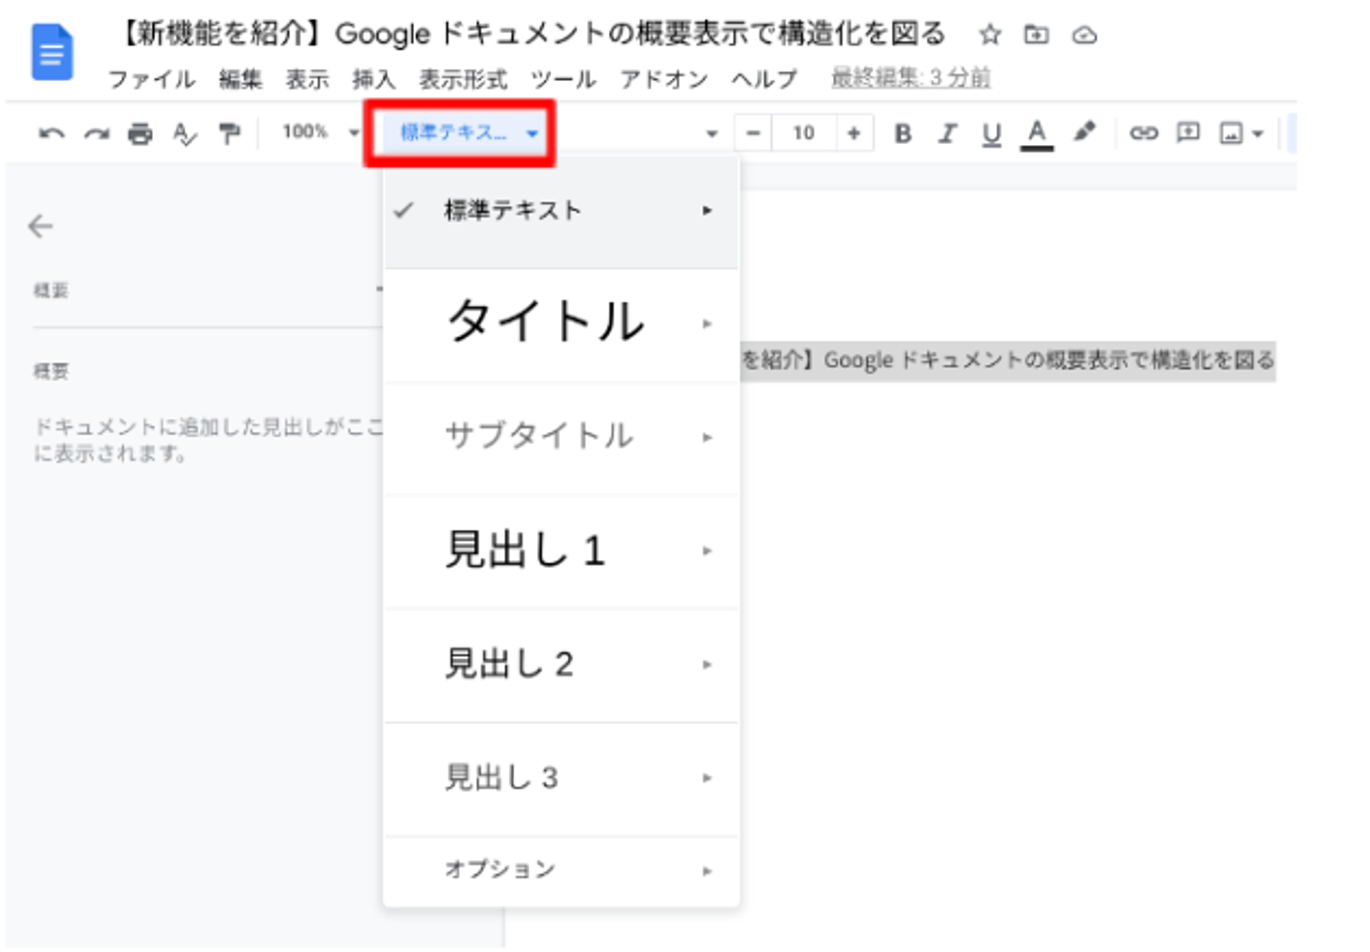This screenshot has width=1370, height=952.
Task: Expand the 標準テキスト submenu arrow
Action: point(707,211)
